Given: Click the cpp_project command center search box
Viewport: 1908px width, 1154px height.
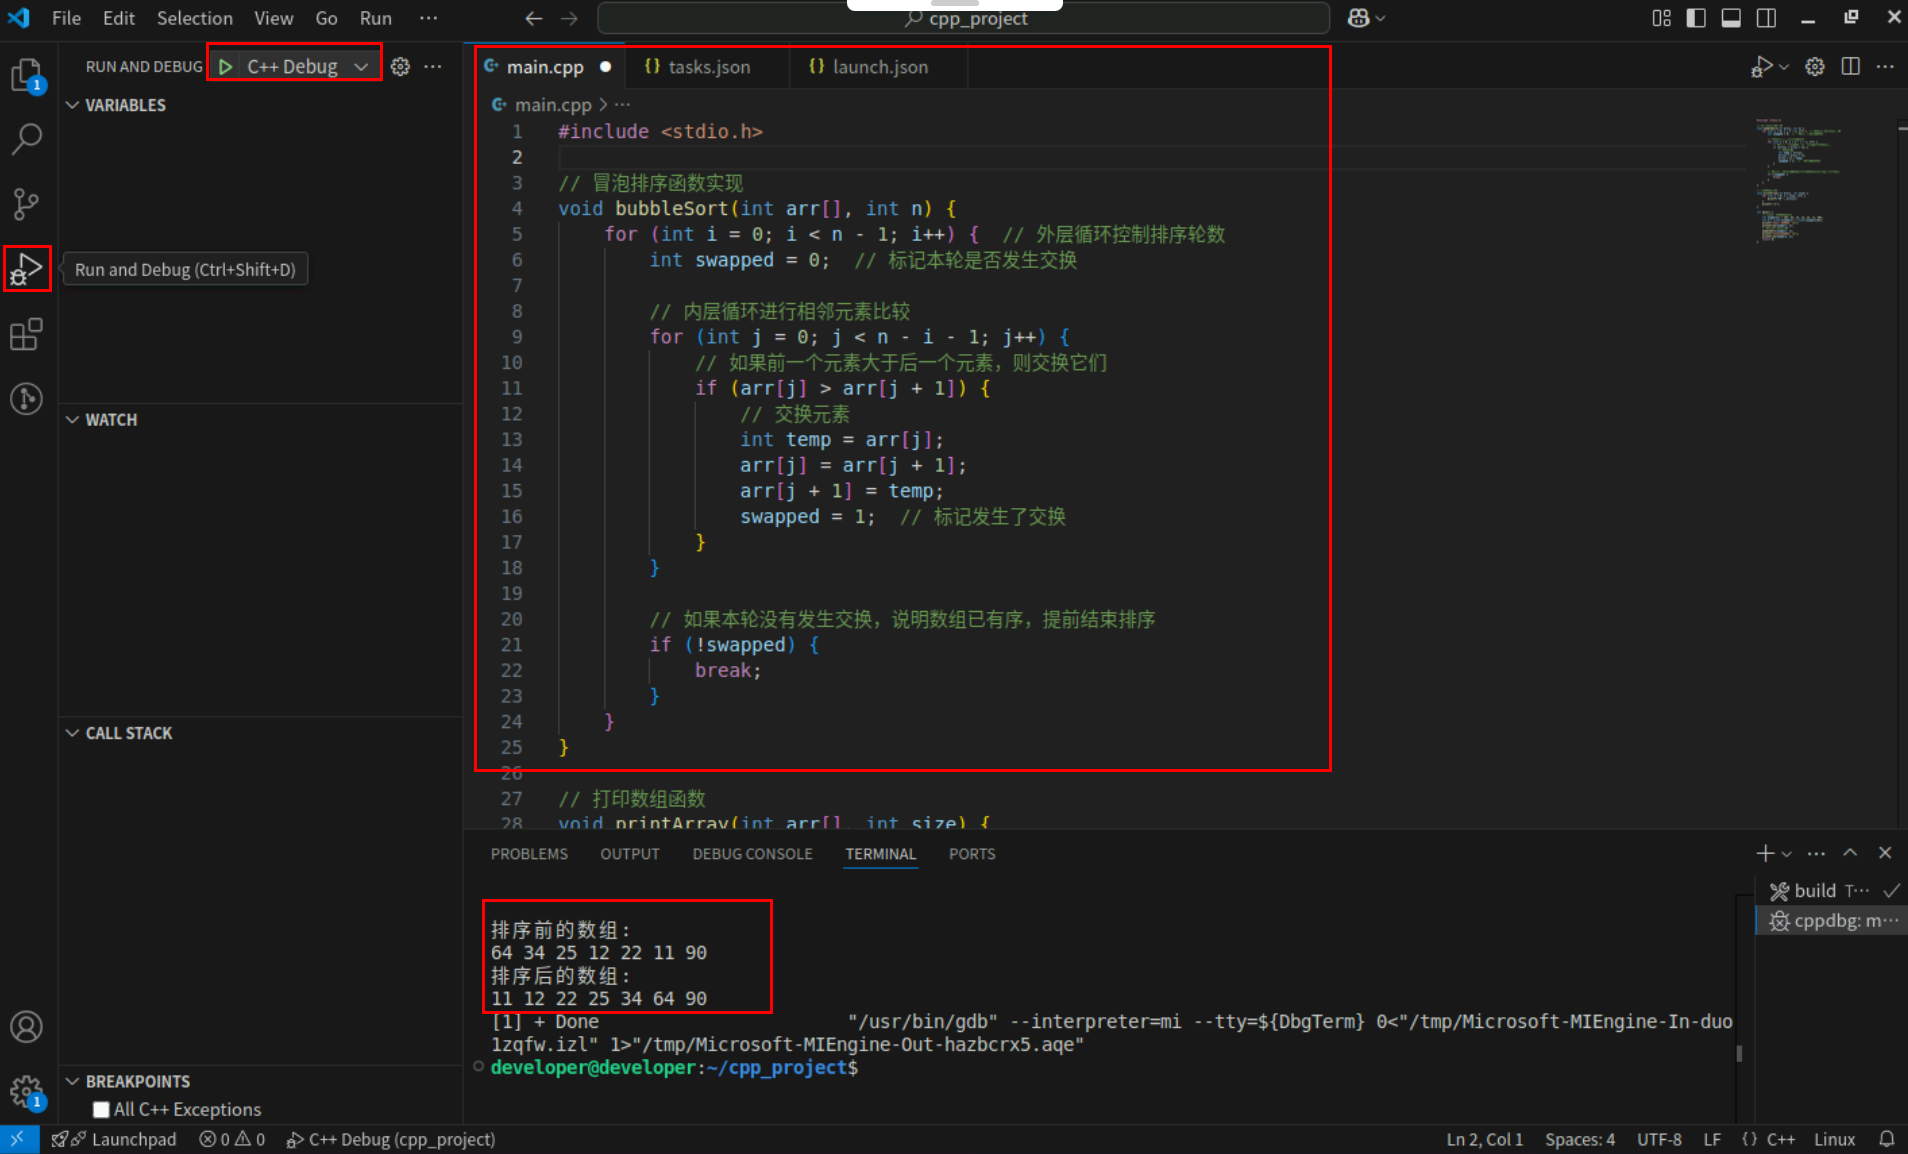Looking at the screenshot, I should point(964,18).
